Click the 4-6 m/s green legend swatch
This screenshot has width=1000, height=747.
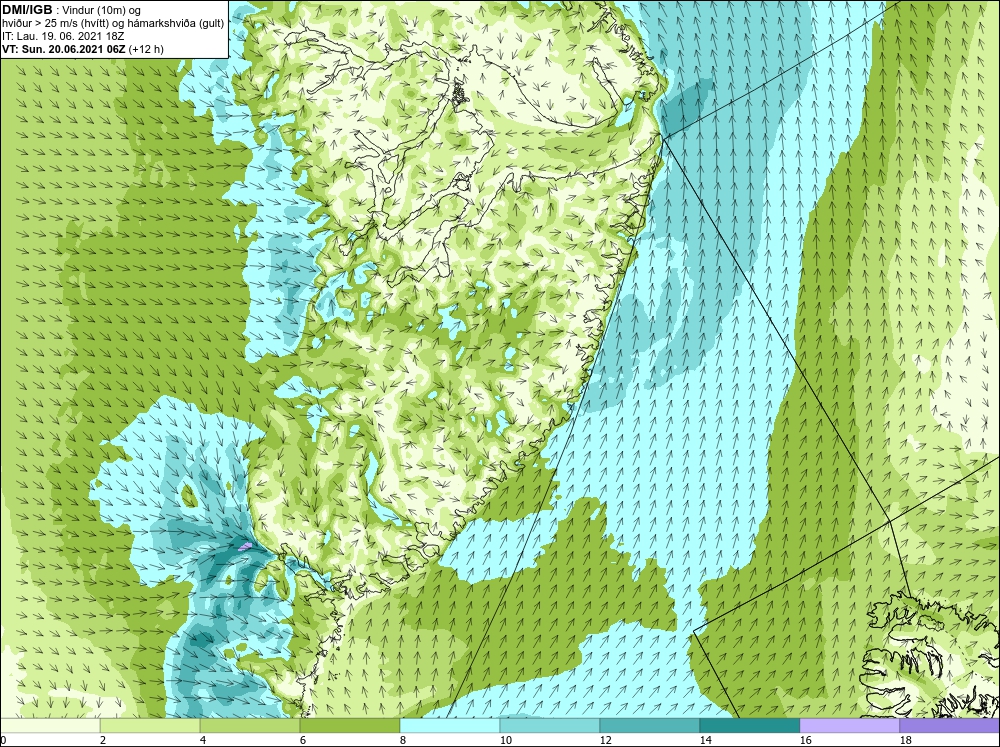point(250,725)
